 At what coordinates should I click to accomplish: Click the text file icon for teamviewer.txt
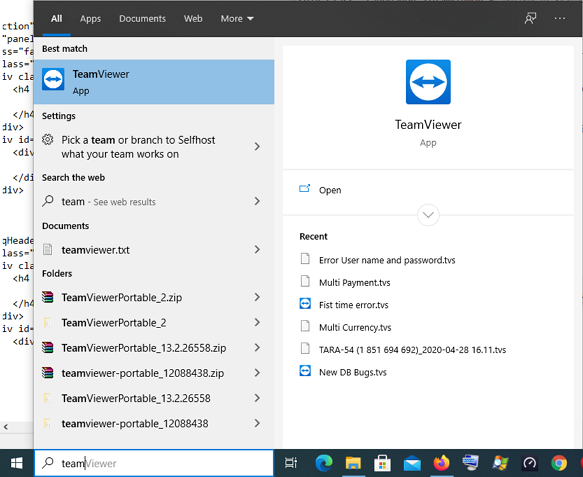click(x=48, y=249)
